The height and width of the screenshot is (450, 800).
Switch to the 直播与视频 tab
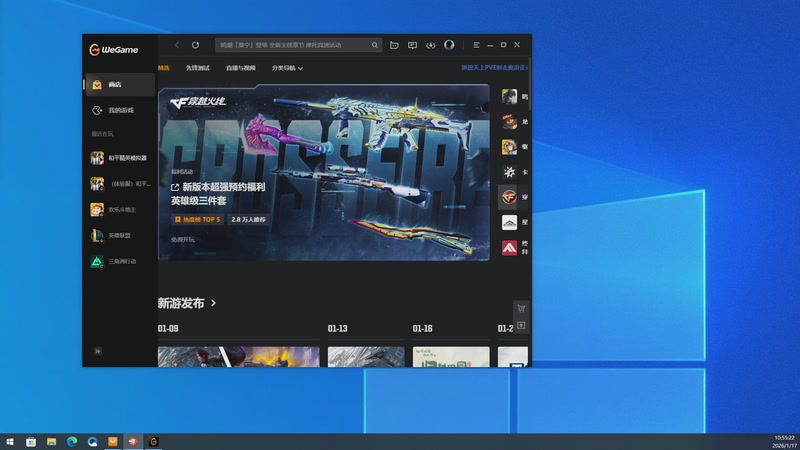[240, 68]
